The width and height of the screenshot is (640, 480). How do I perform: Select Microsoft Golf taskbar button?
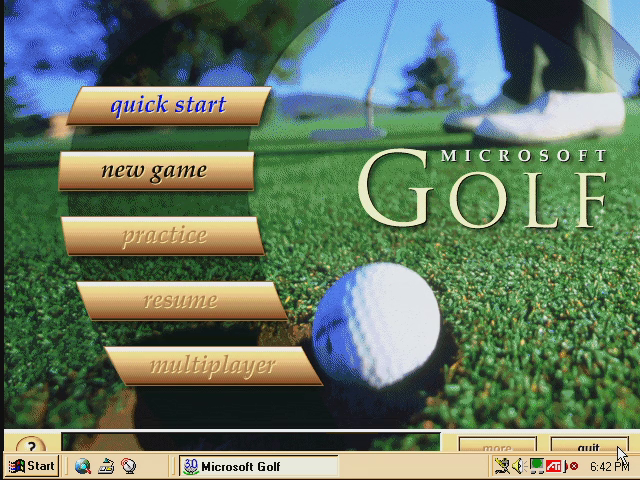click(x=259, y=466)
